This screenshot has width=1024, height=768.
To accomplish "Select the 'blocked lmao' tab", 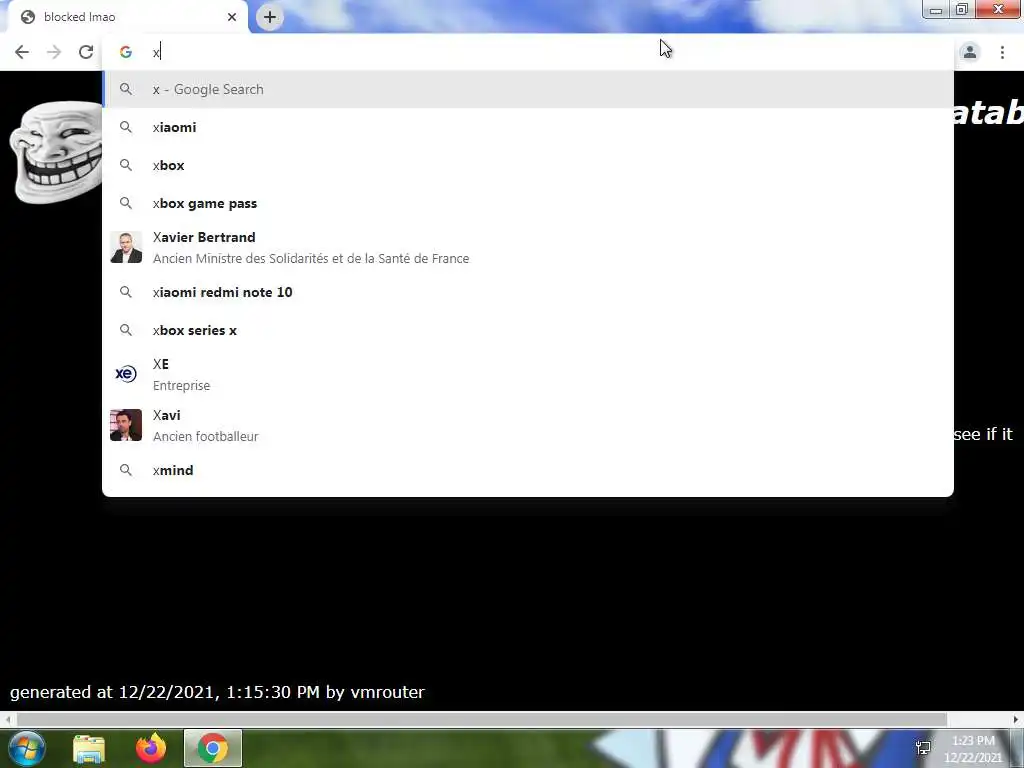I will (127, 17).
